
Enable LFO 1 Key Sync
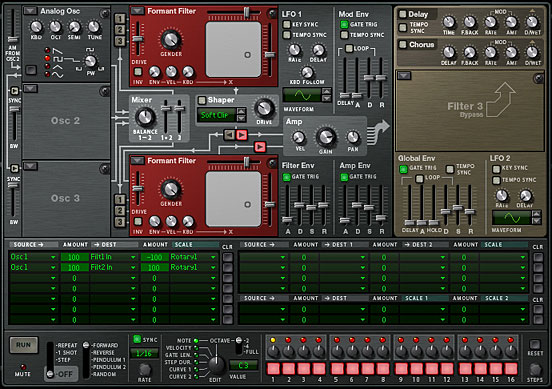coord(287,24)
